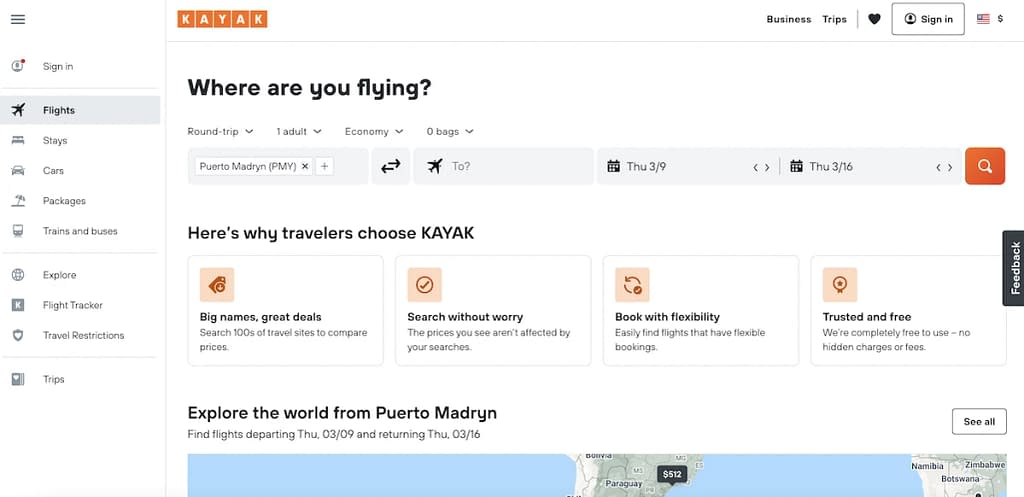Click Sign in text in sidebar

pyautogui.click(x=58, y=66)
